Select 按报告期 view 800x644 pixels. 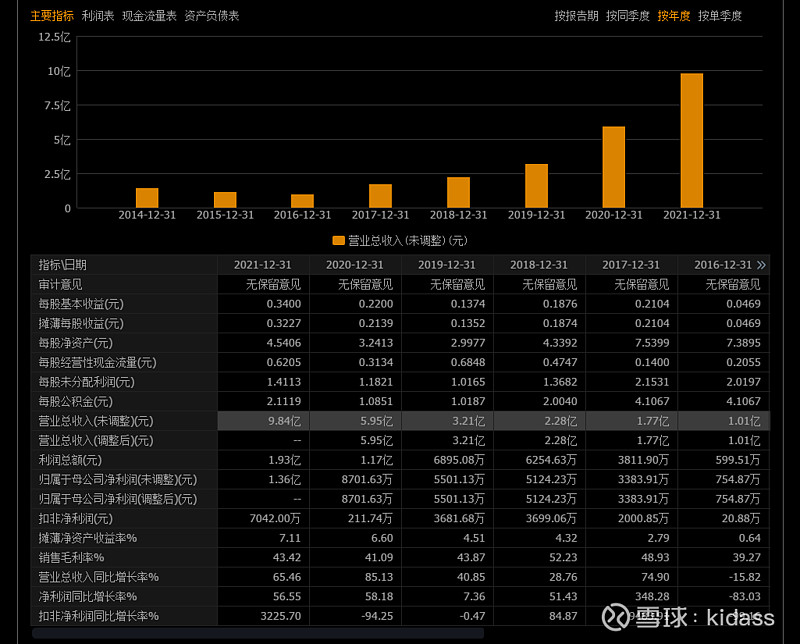click(577, 16)
